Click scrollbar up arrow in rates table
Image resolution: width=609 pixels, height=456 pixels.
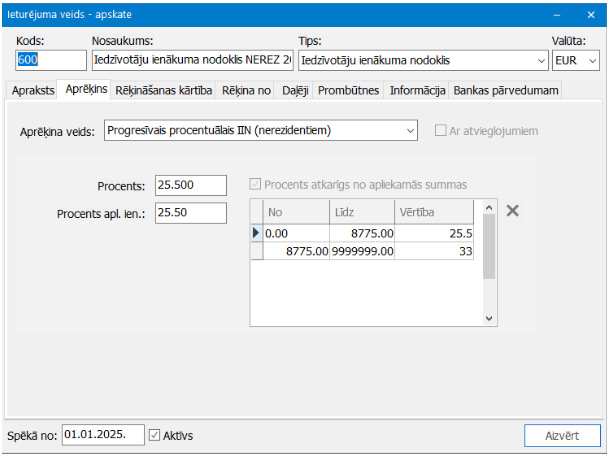click(x=489, y=208)
